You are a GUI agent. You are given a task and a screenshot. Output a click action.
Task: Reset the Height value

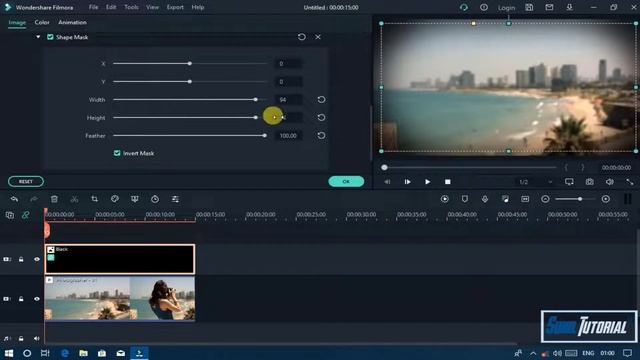point(321,118)
